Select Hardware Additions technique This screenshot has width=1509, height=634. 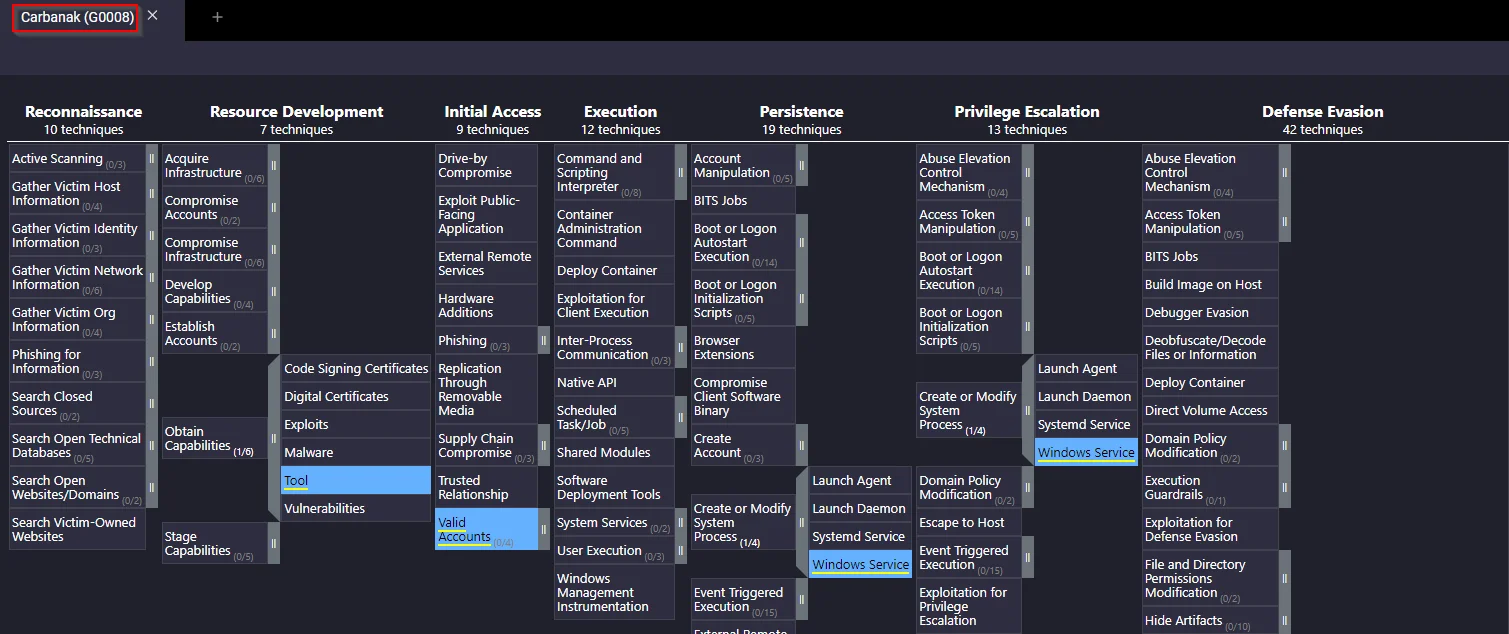tap(486, 306)
